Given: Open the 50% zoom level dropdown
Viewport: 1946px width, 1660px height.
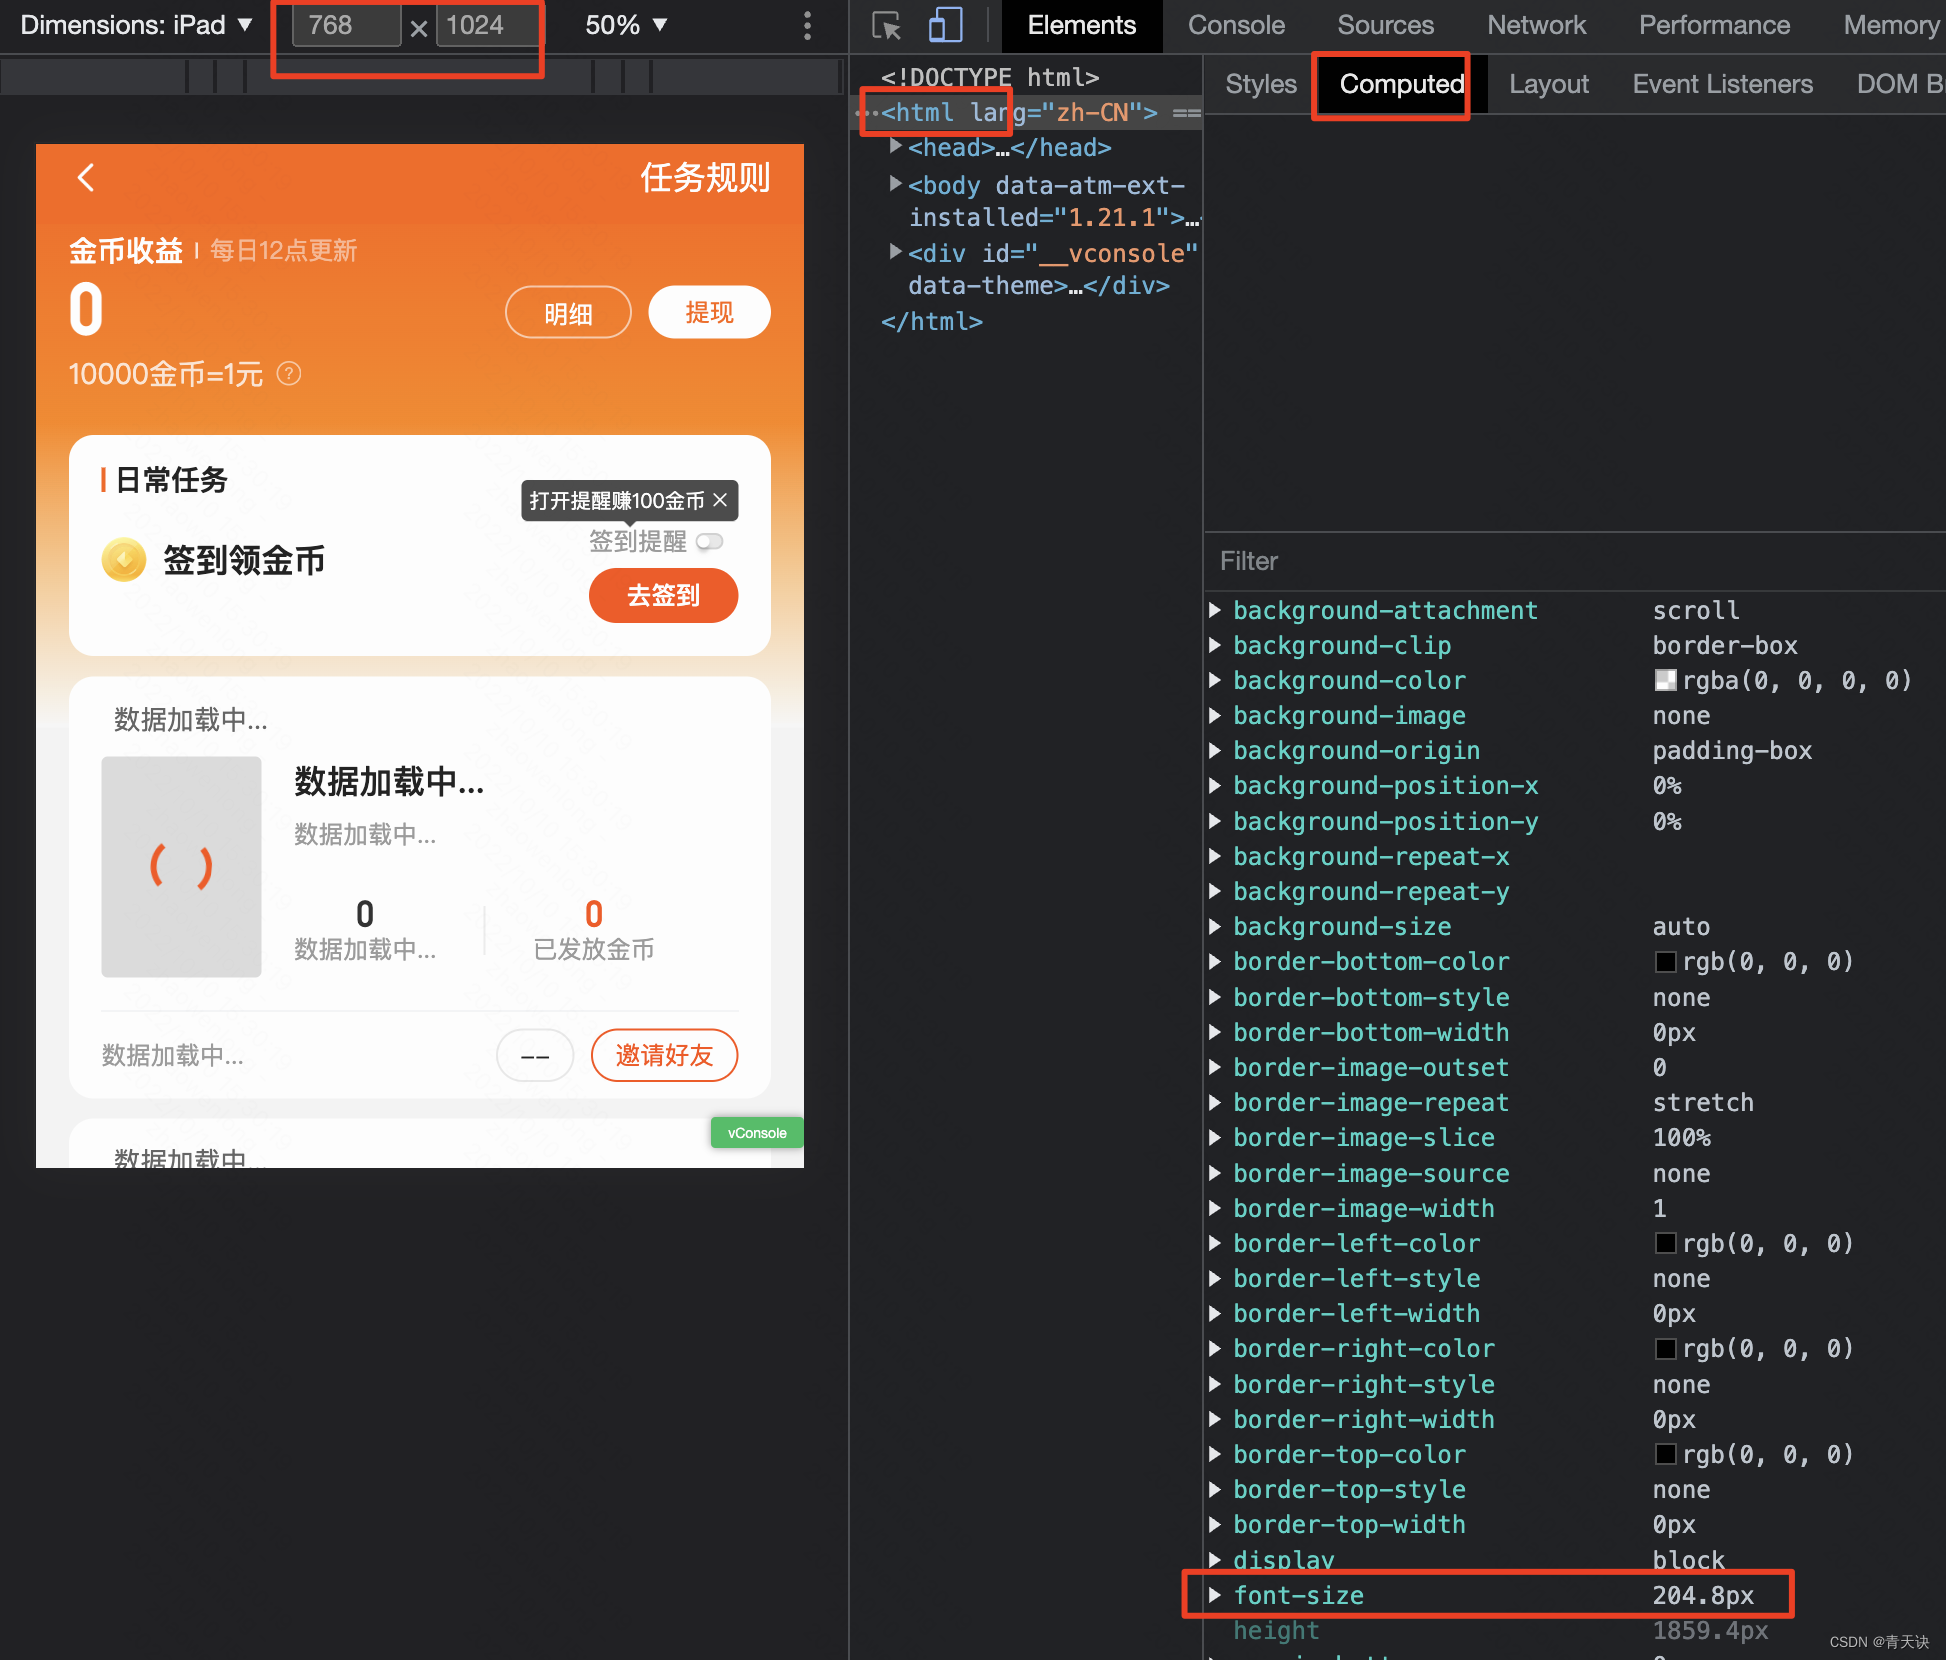Looking at the screenshot, I should click(625, 25).
